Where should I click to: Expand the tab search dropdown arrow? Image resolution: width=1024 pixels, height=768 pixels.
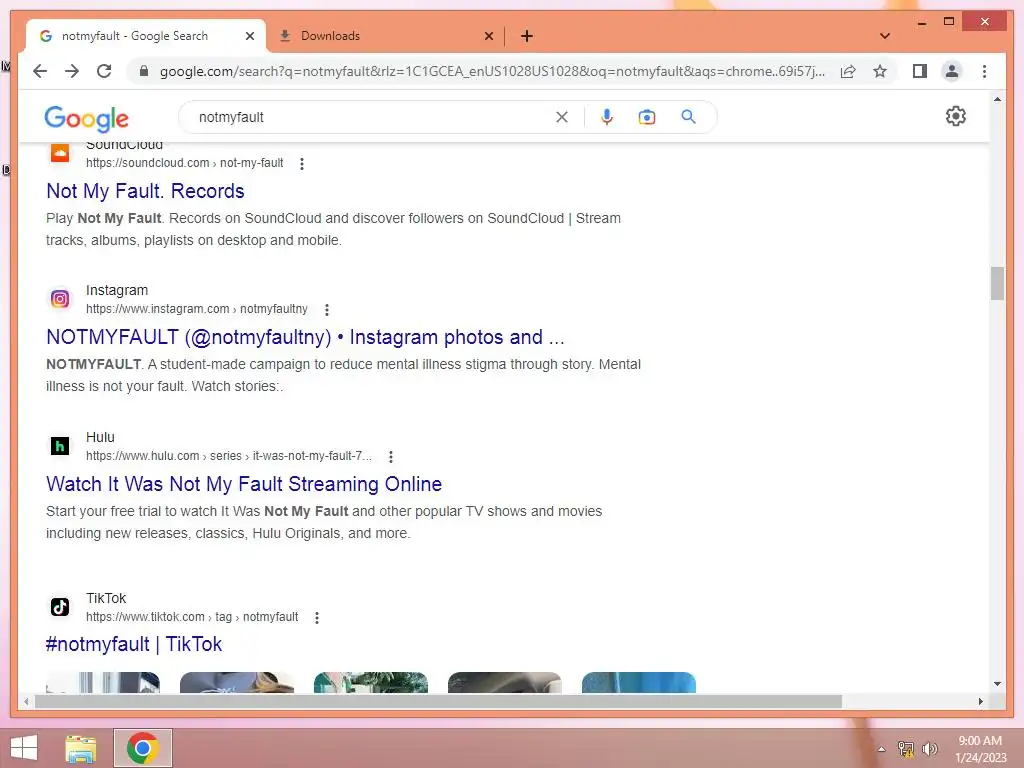[885, 36]
